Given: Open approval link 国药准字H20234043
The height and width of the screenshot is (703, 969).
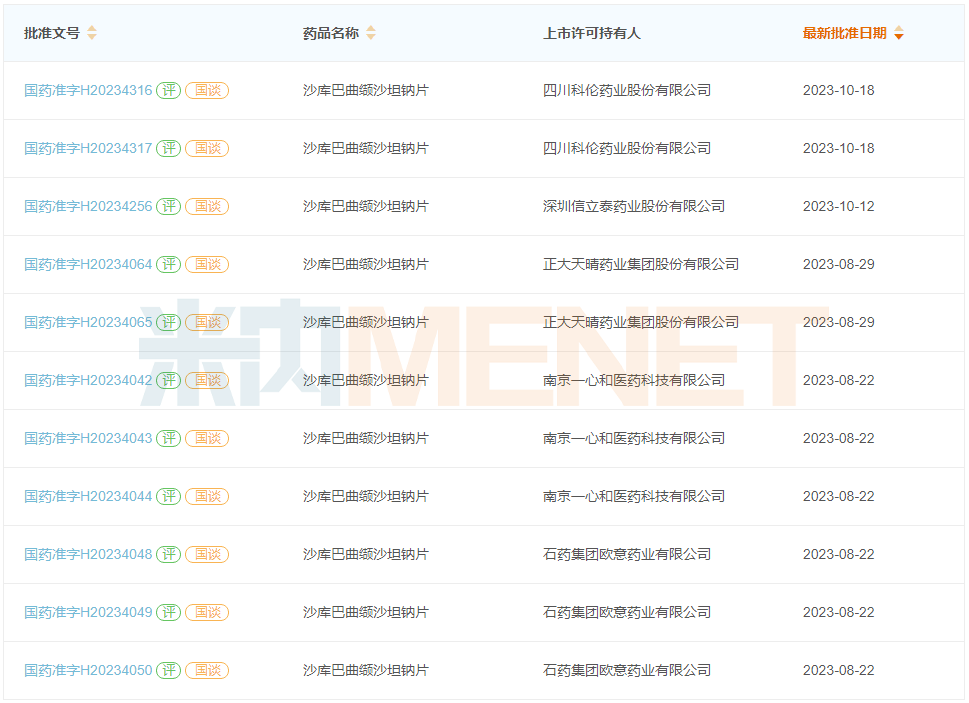Looking at the screenshot, I should [x=88, y=439].
